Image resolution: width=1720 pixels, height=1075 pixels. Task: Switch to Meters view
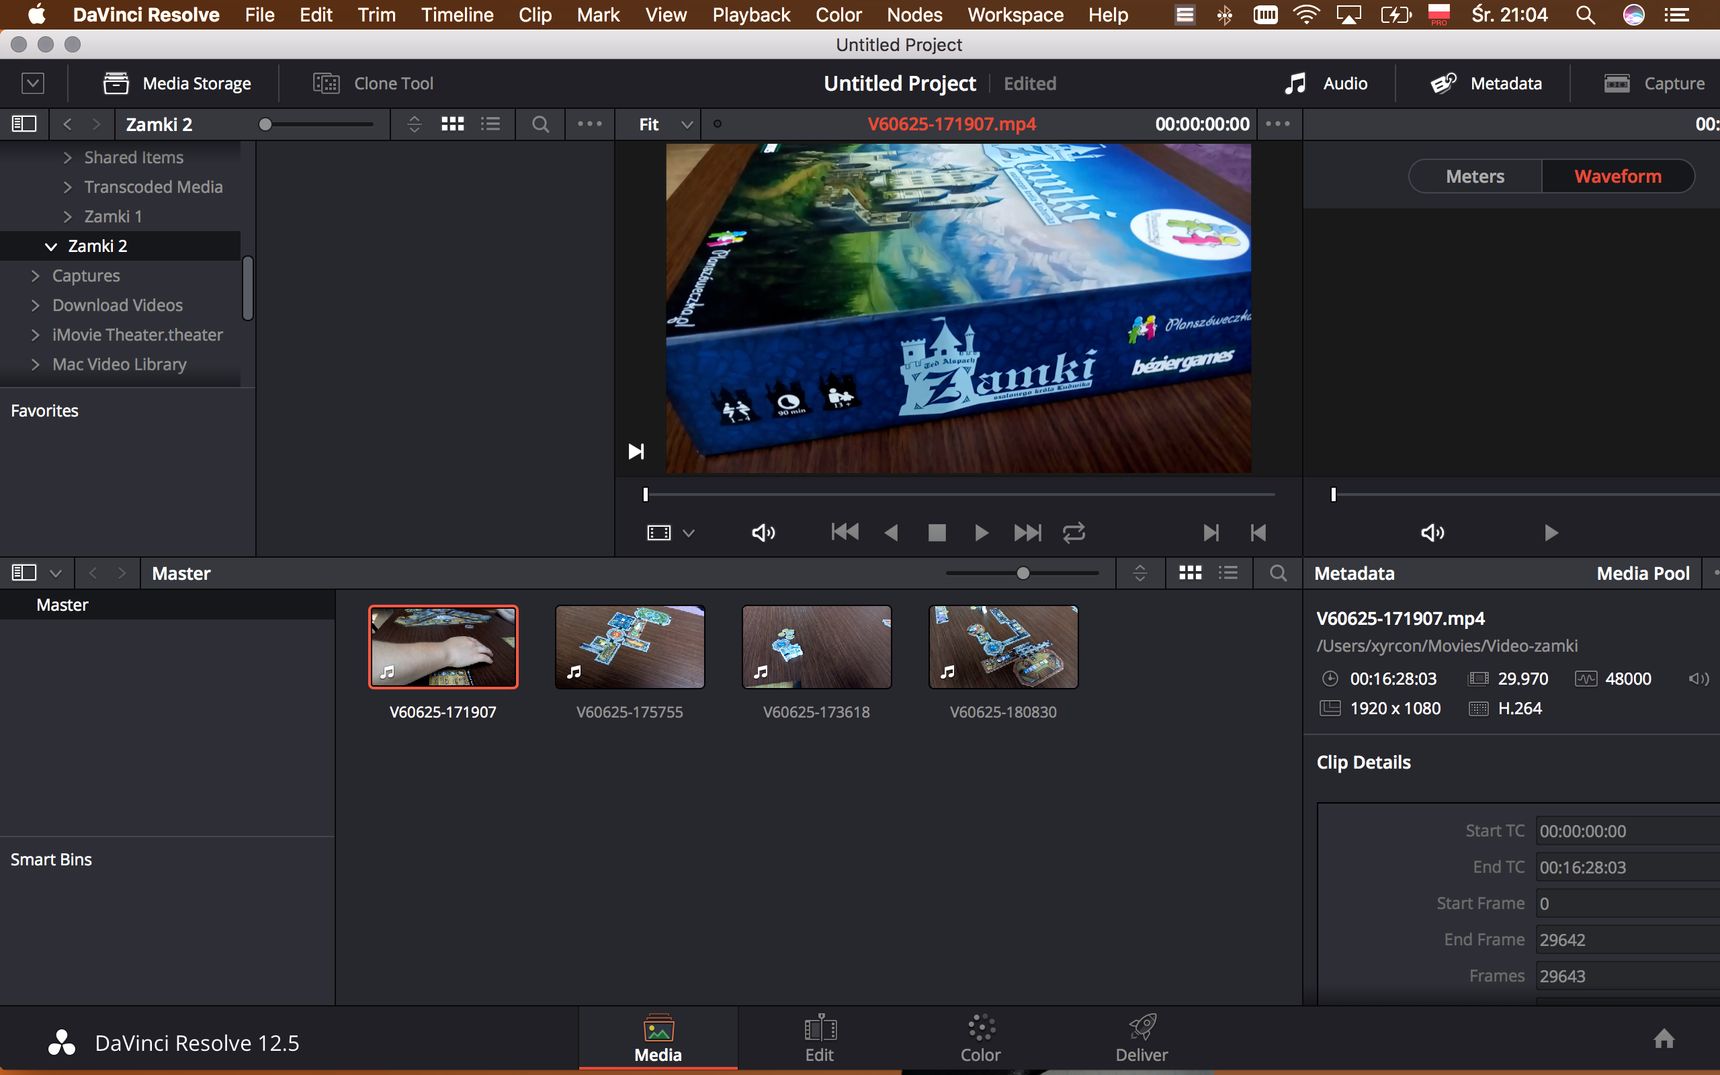tap(1475, 176)
